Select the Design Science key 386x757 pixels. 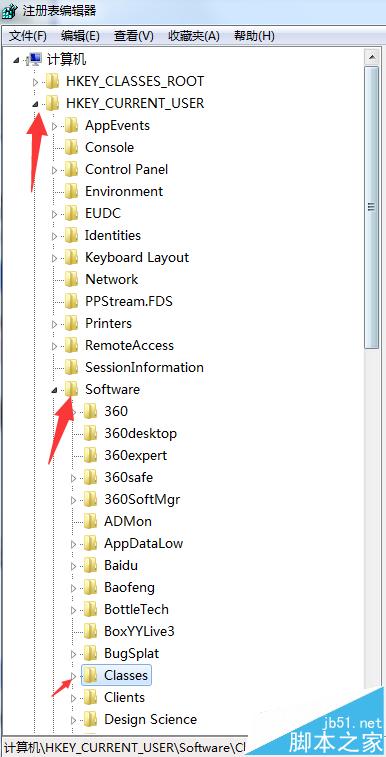click(151, 719)
